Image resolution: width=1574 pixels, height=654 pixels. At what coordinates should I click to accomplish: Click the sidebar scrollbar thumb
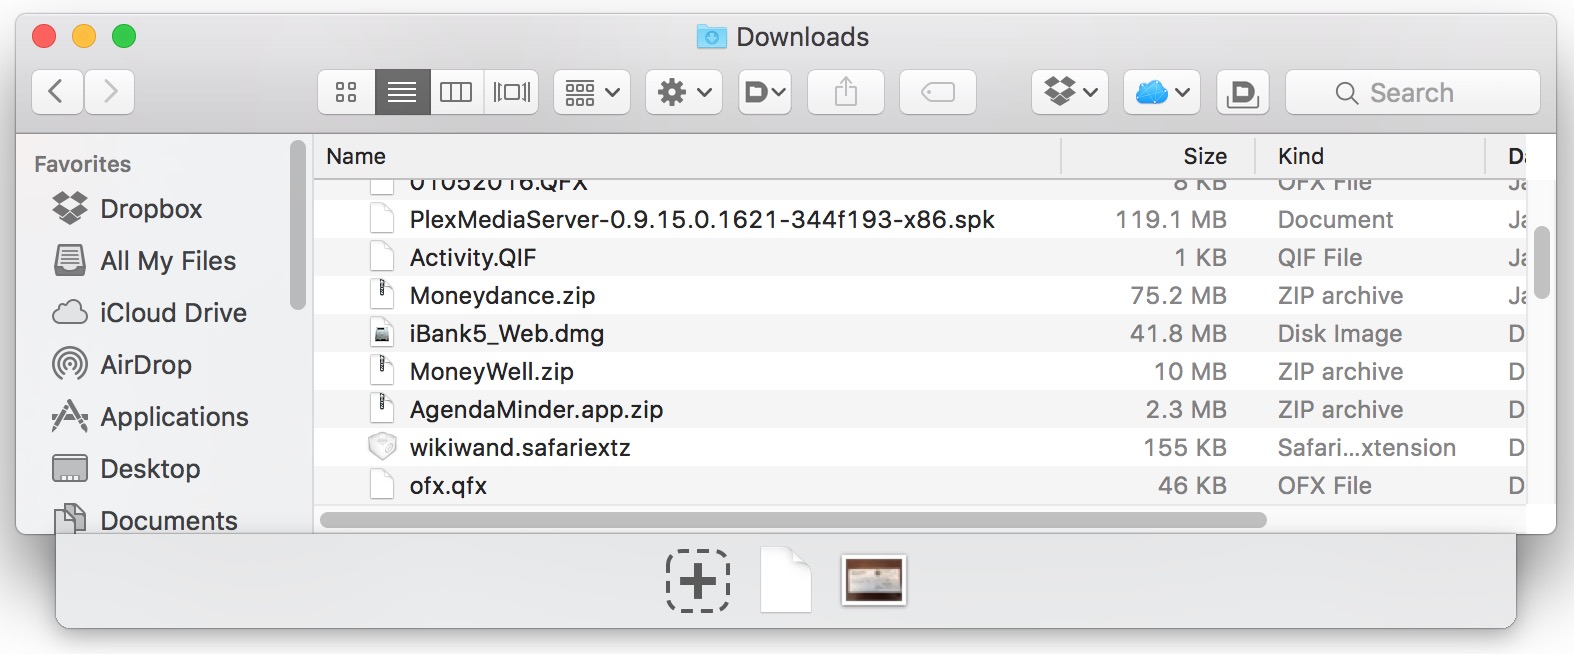coord(297,225)
